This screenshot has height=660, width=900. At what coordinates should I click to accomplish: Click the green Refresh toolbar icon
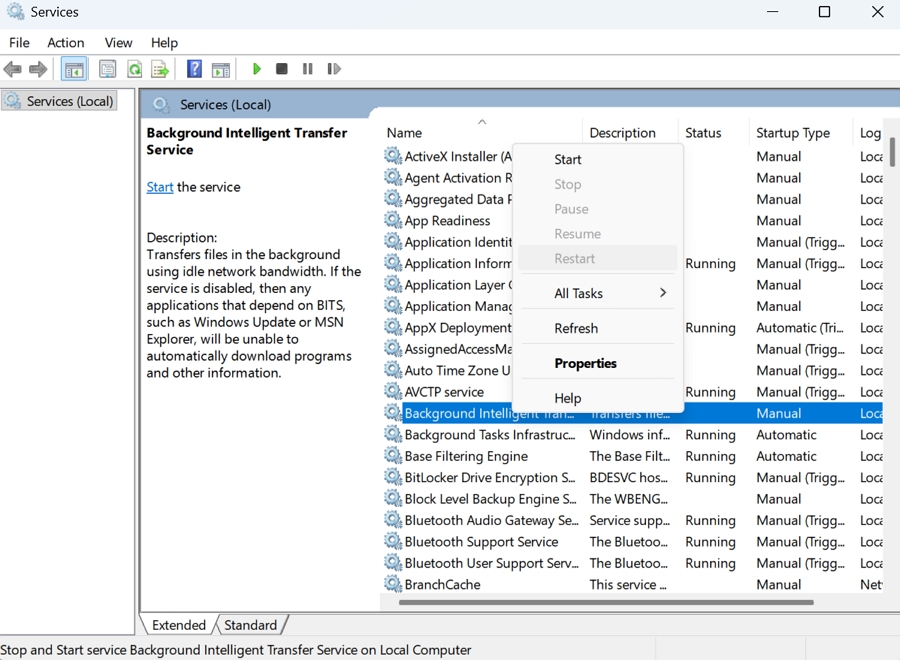[134, 69]
